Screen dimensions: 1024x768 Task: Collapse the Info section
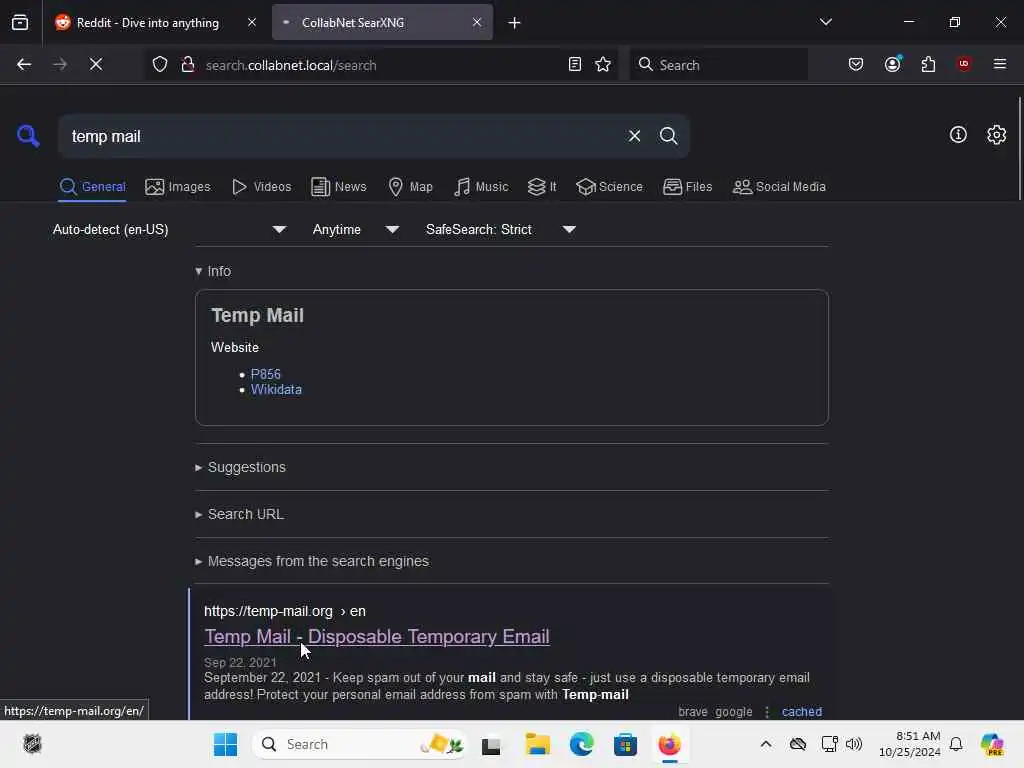pyautogui.click(x=213, y=271)
